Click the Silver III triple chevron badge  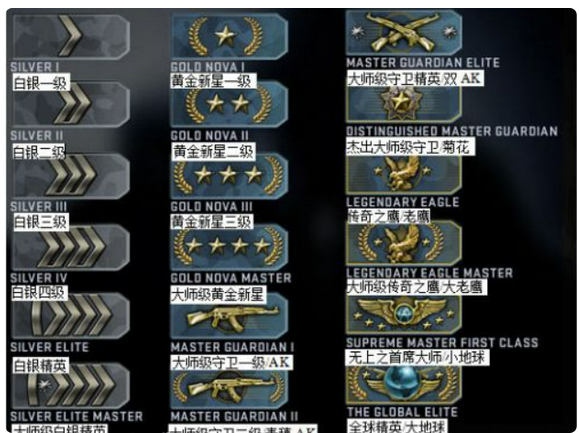tap(71, 176)
